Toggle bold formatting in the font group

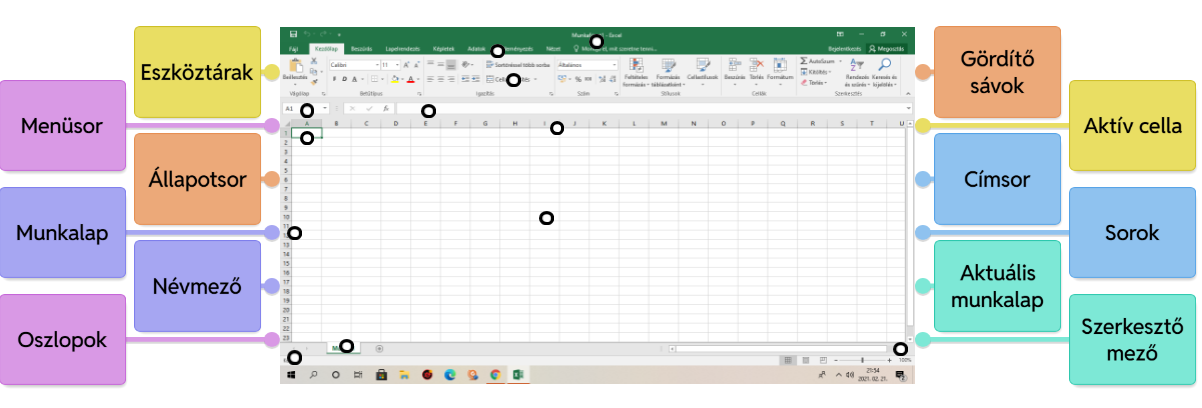(x=332, y=78)
